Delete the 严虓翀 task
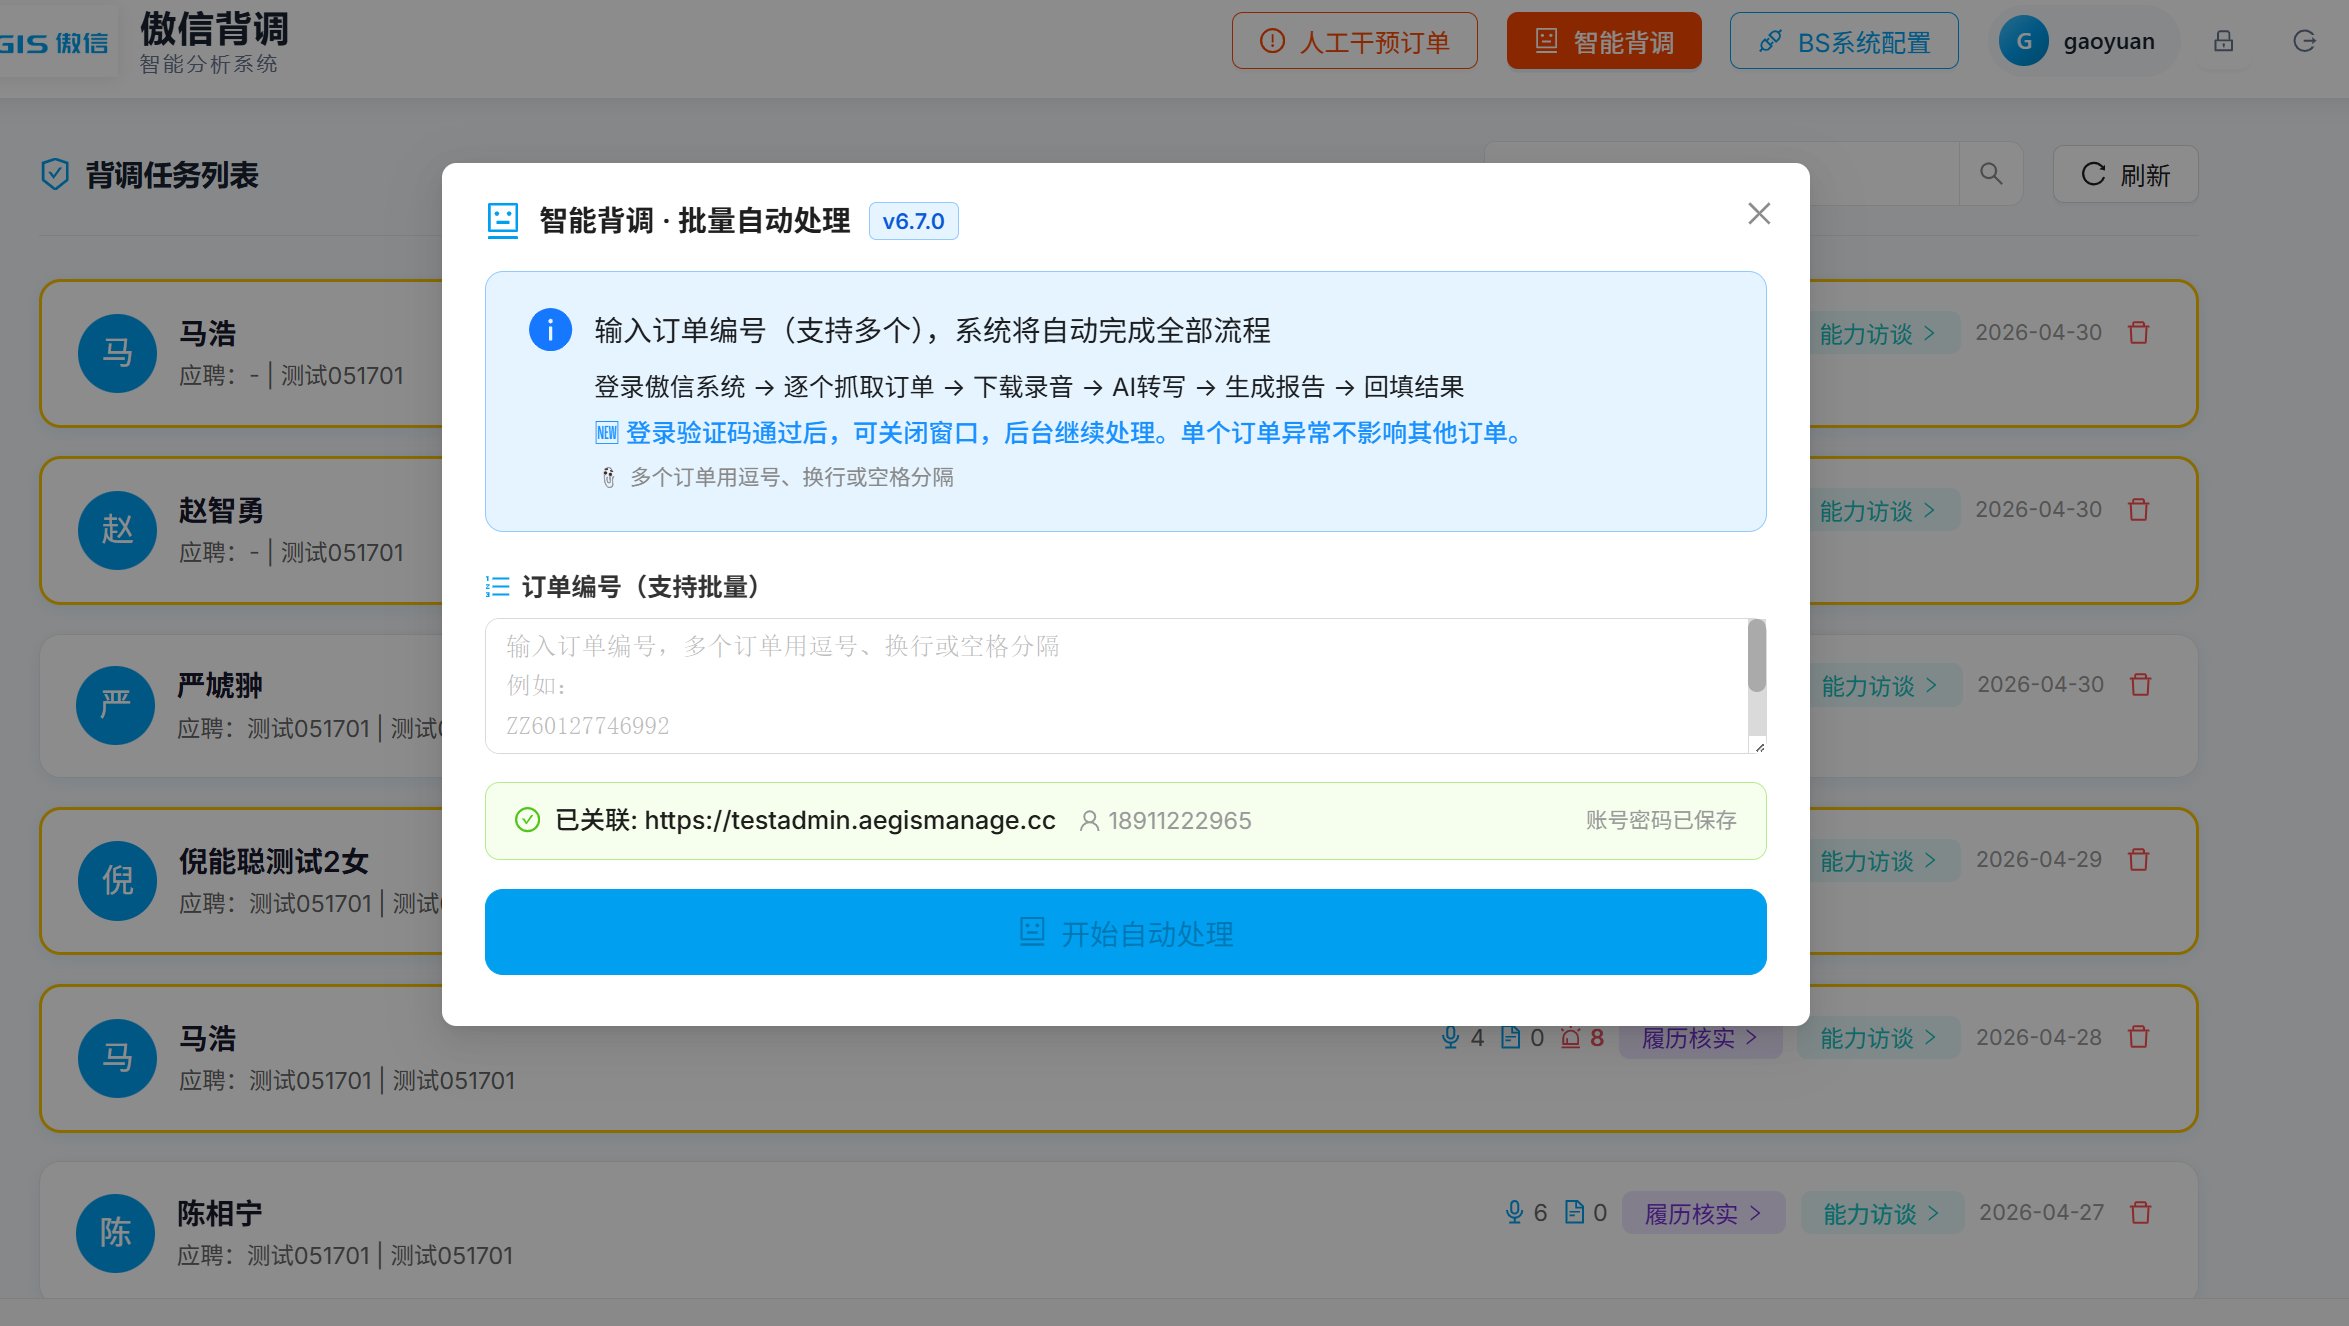2349x1326 pixels. tap(2141, 684)
